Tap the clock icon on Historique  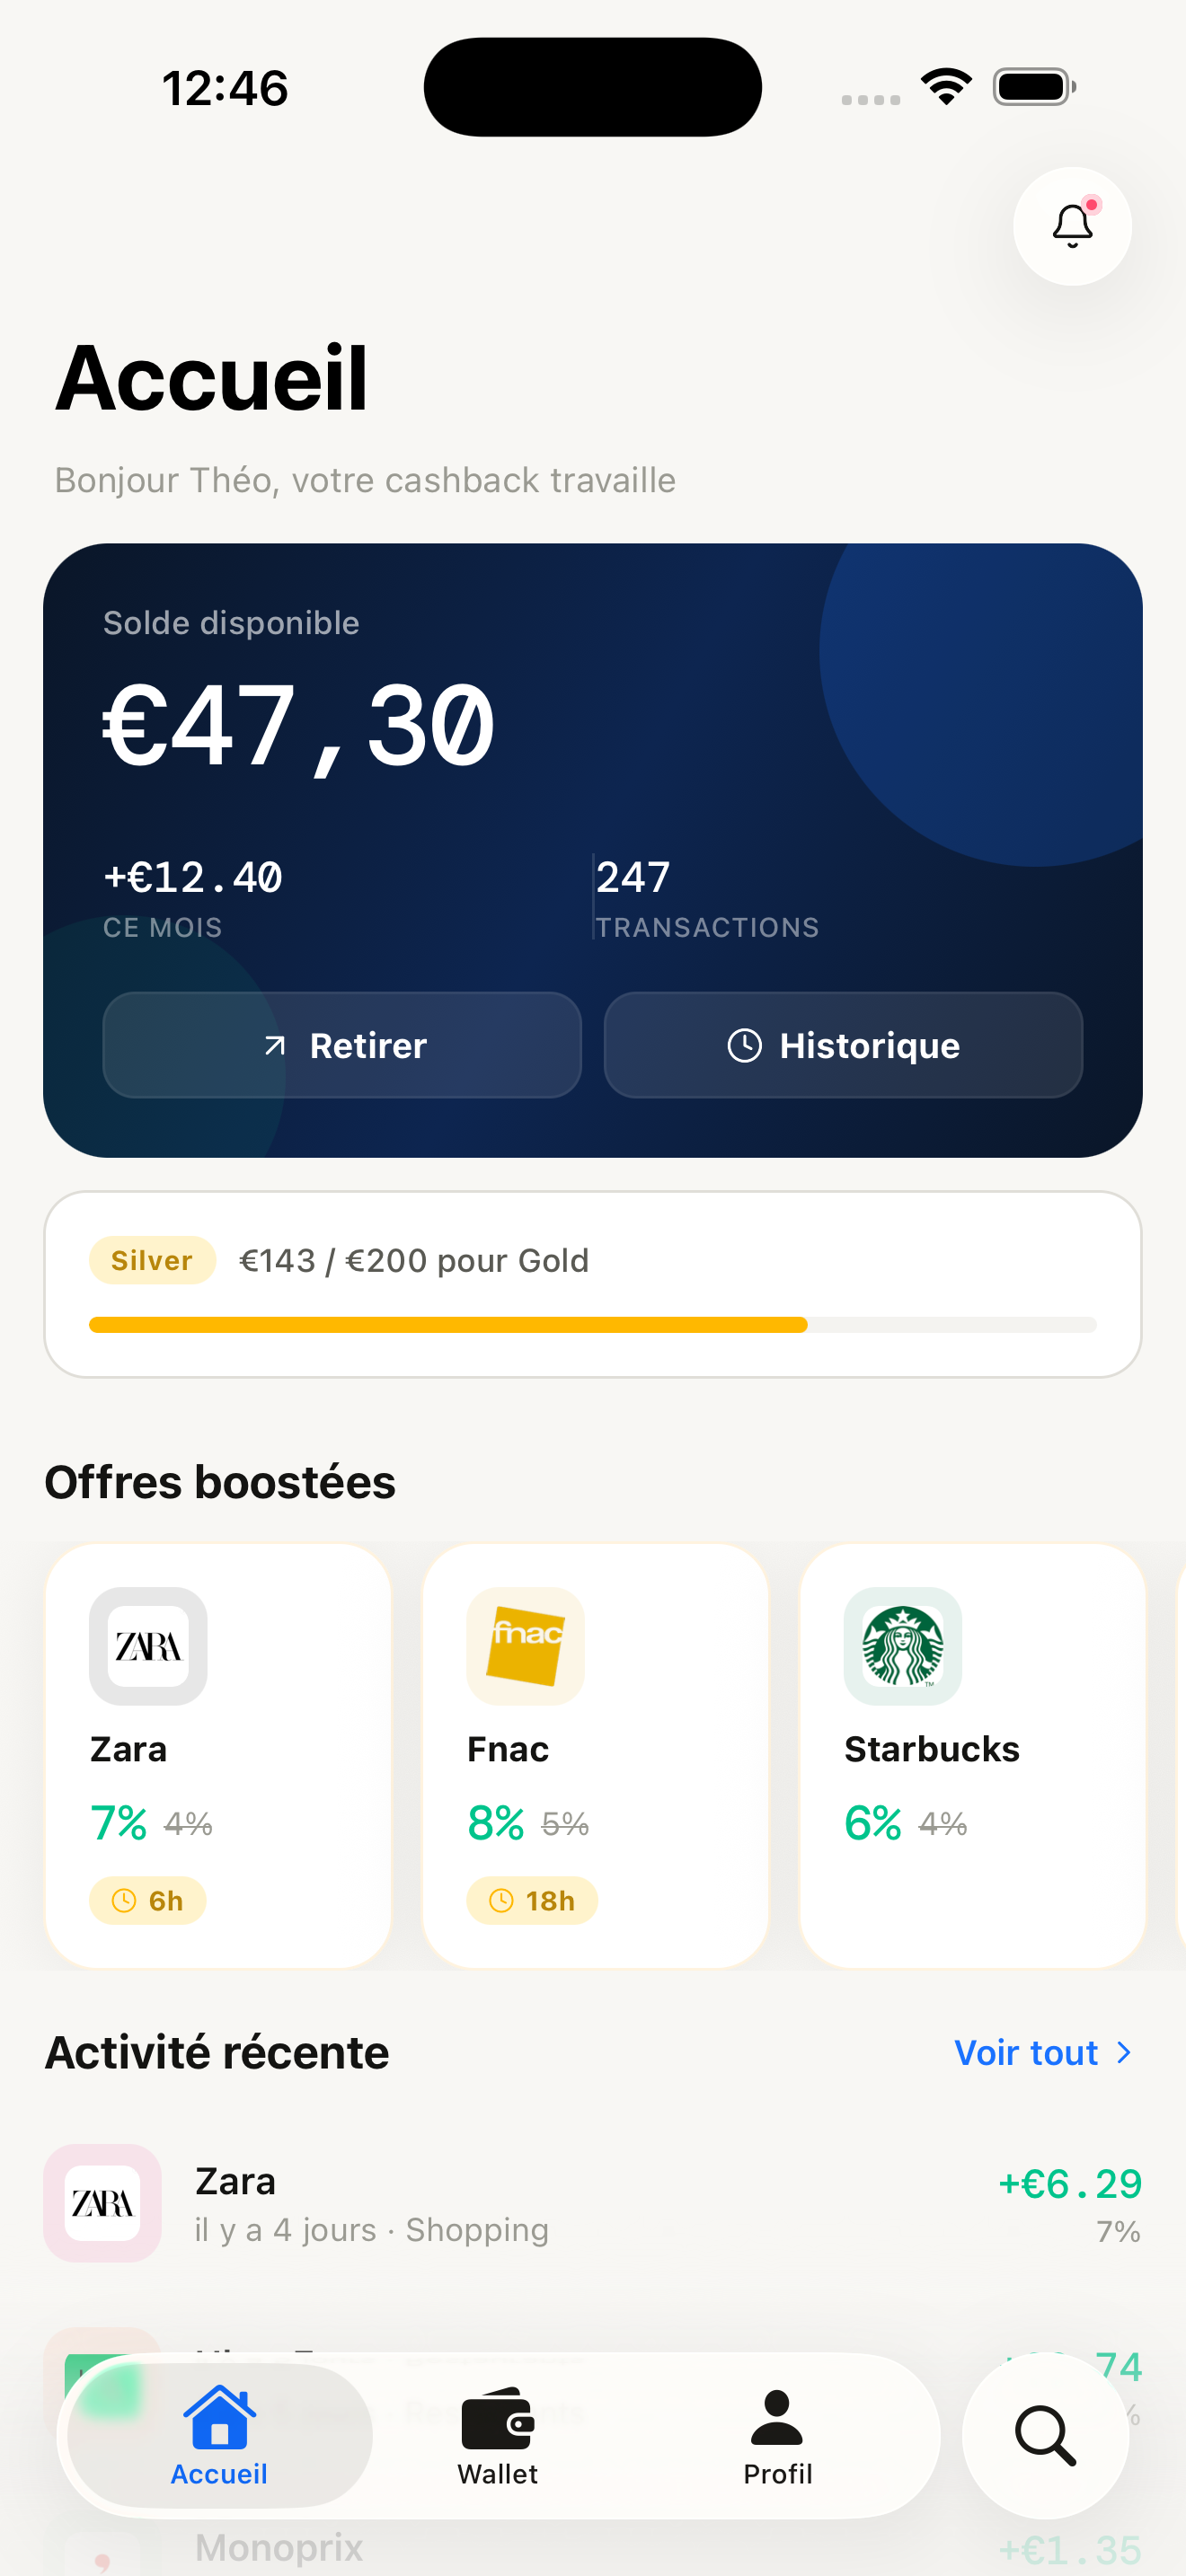[744, 1046]
